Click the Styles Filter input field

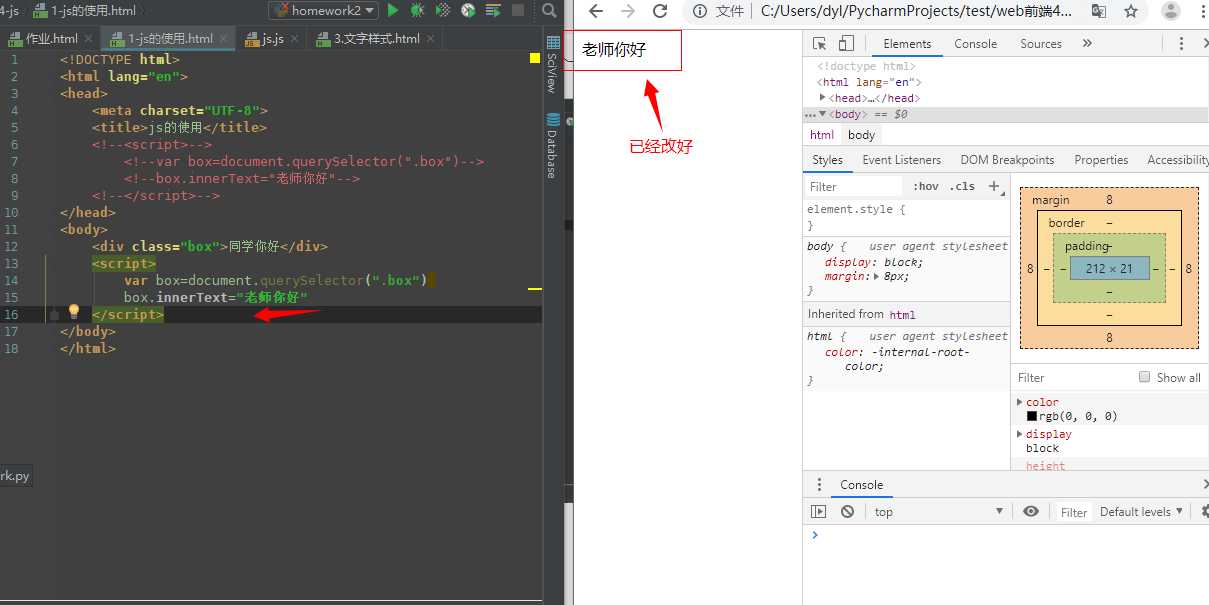pyautogui.click(x=855, y=186)
